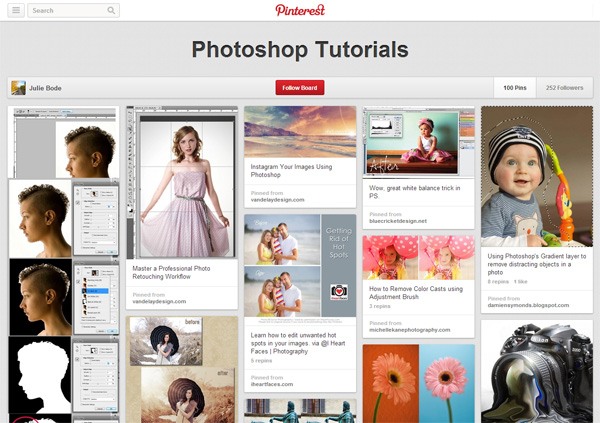Open the 100 Pins tab
Viewport: 600px width, 423px height.
(515, 88)
